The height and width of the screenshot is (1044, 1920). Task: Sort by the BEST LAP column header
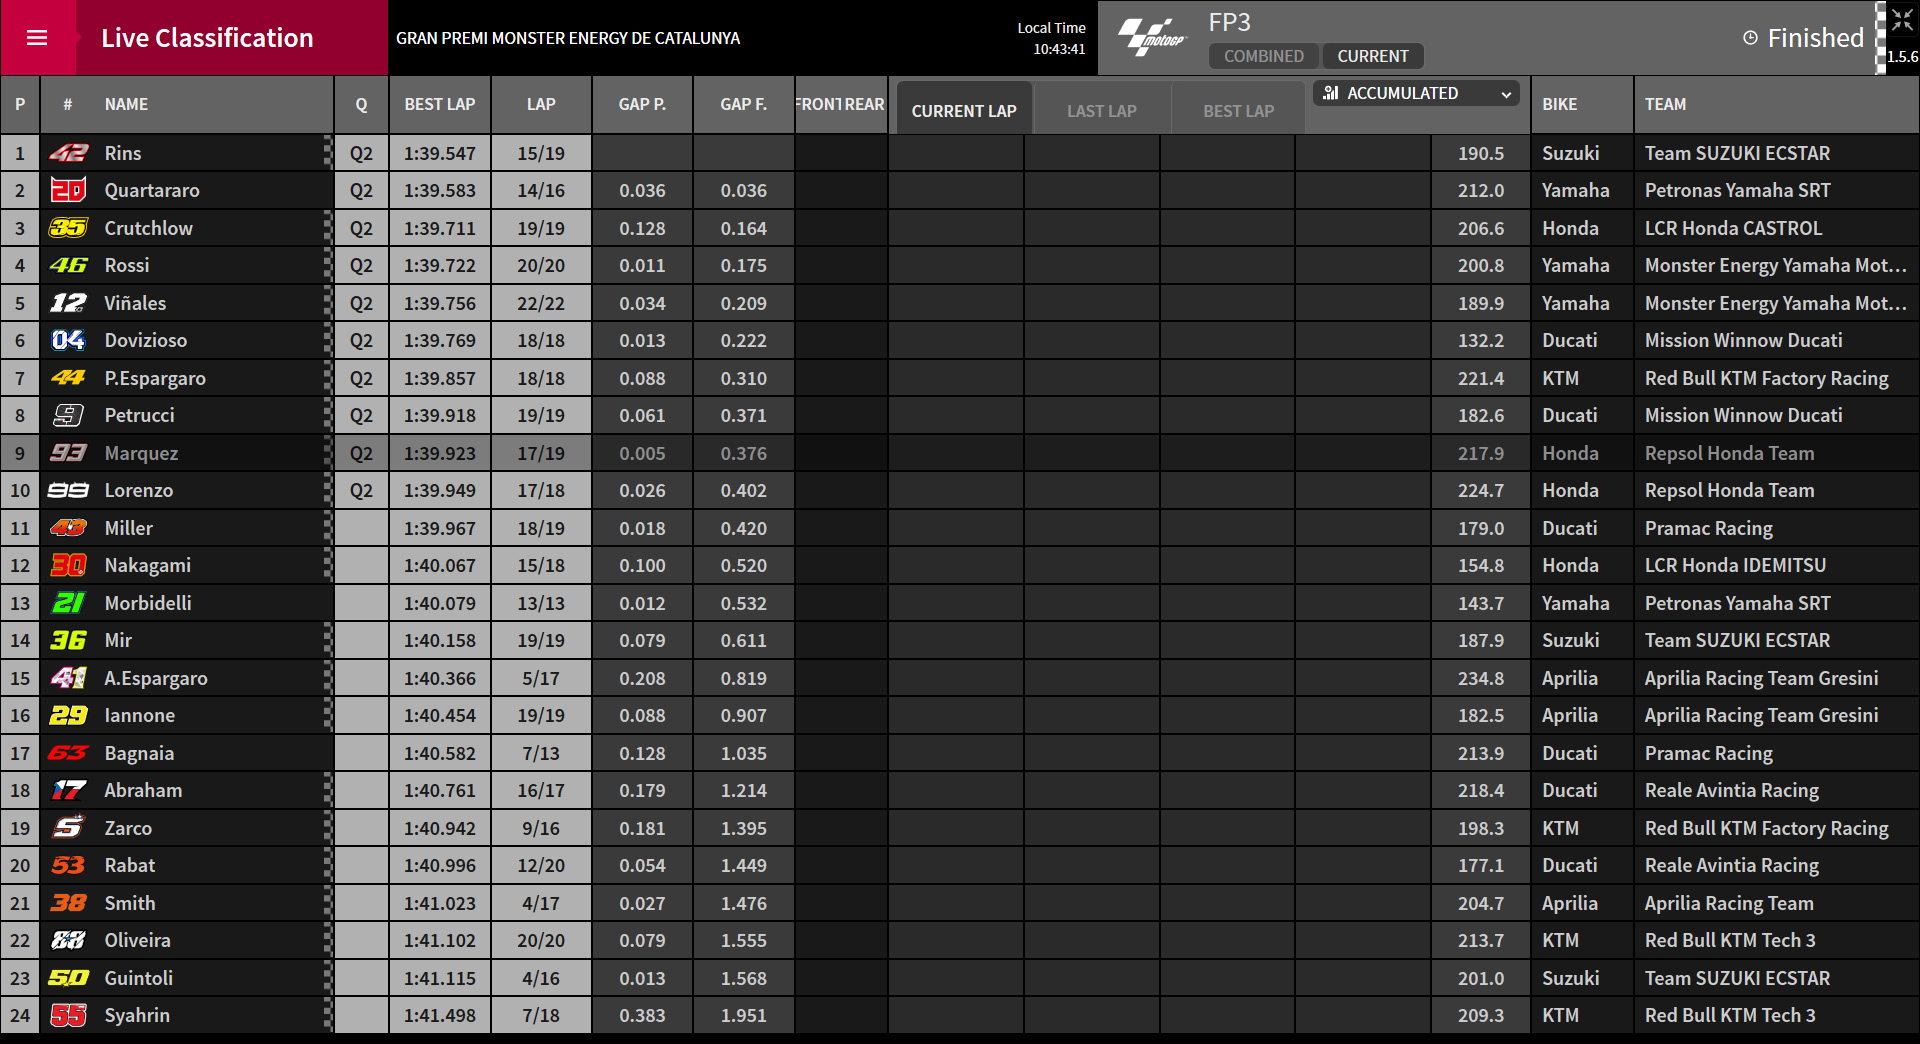[440, 104]
